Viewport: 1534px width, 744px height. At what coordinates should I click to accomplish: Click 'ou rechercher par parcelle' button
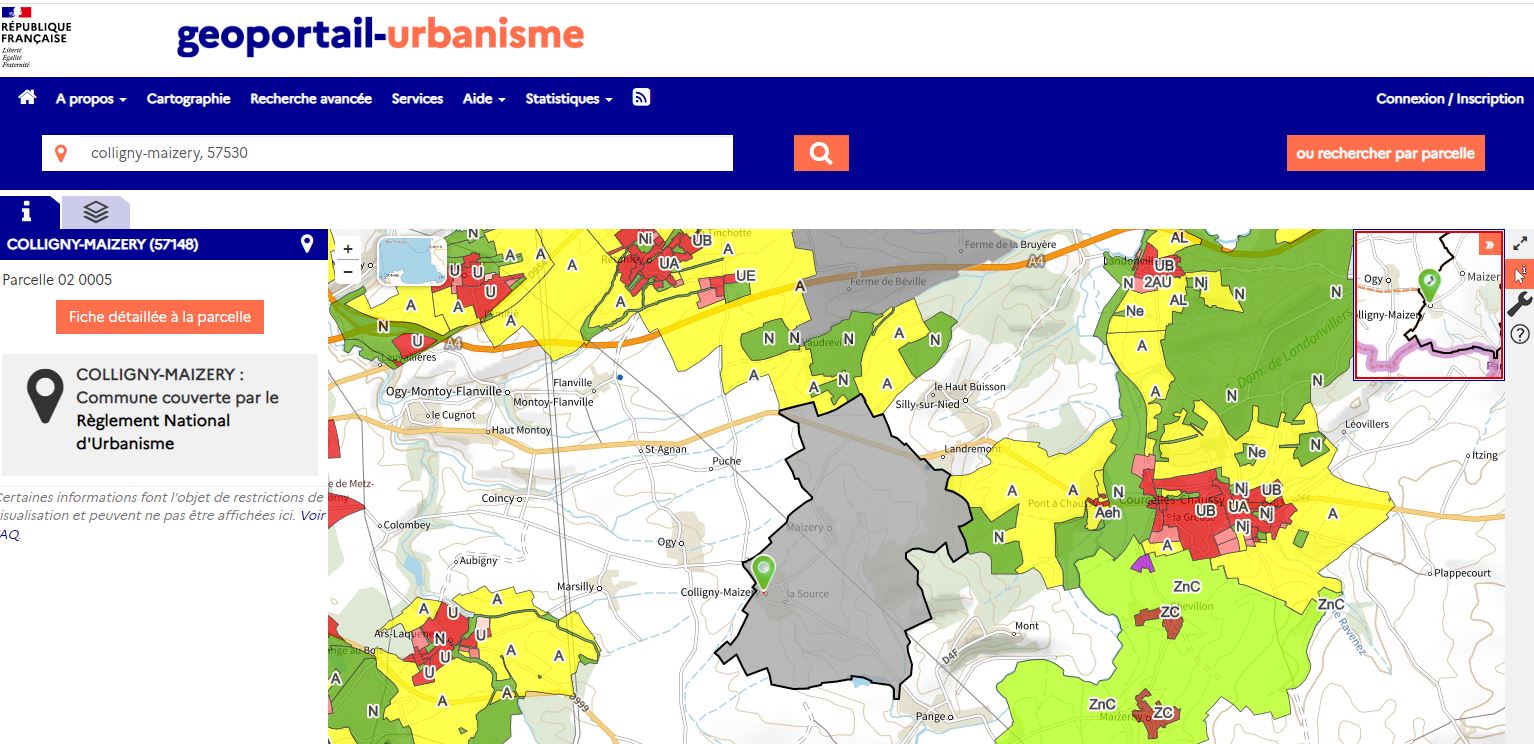(x=1385, y=153)
